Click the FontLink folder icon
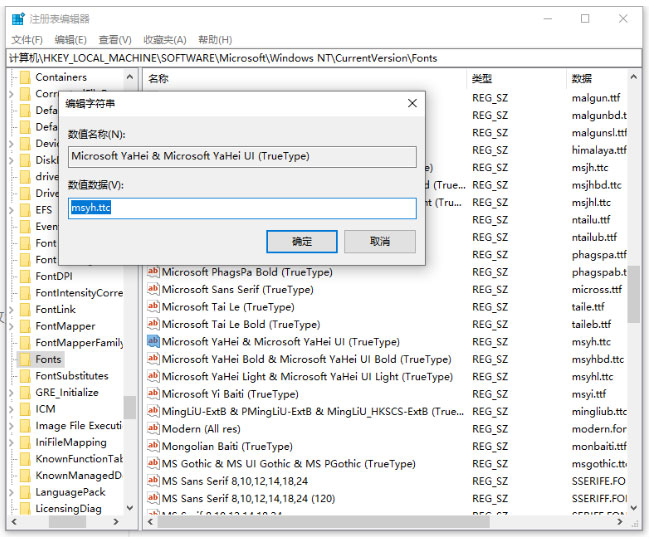This screenshot has height=539, width=650. point(25,309)
